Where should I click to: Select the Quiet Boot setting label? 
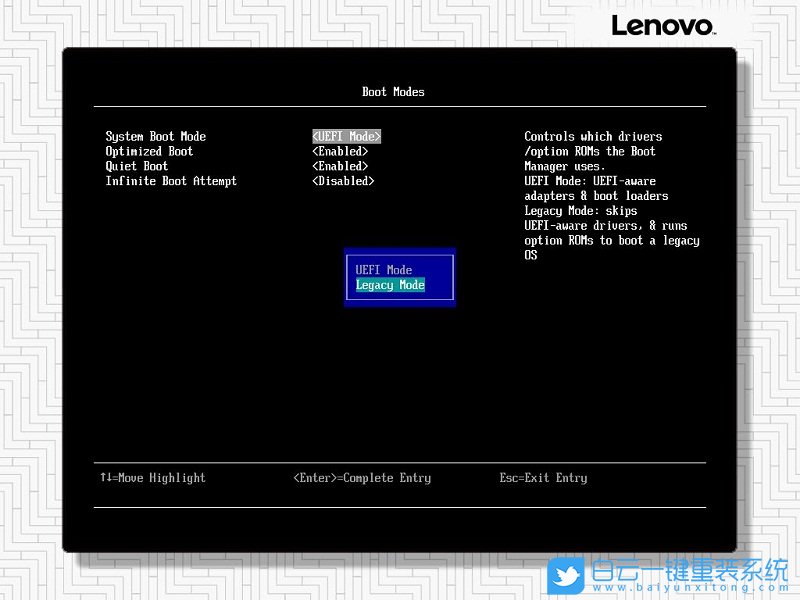point(137,166)
